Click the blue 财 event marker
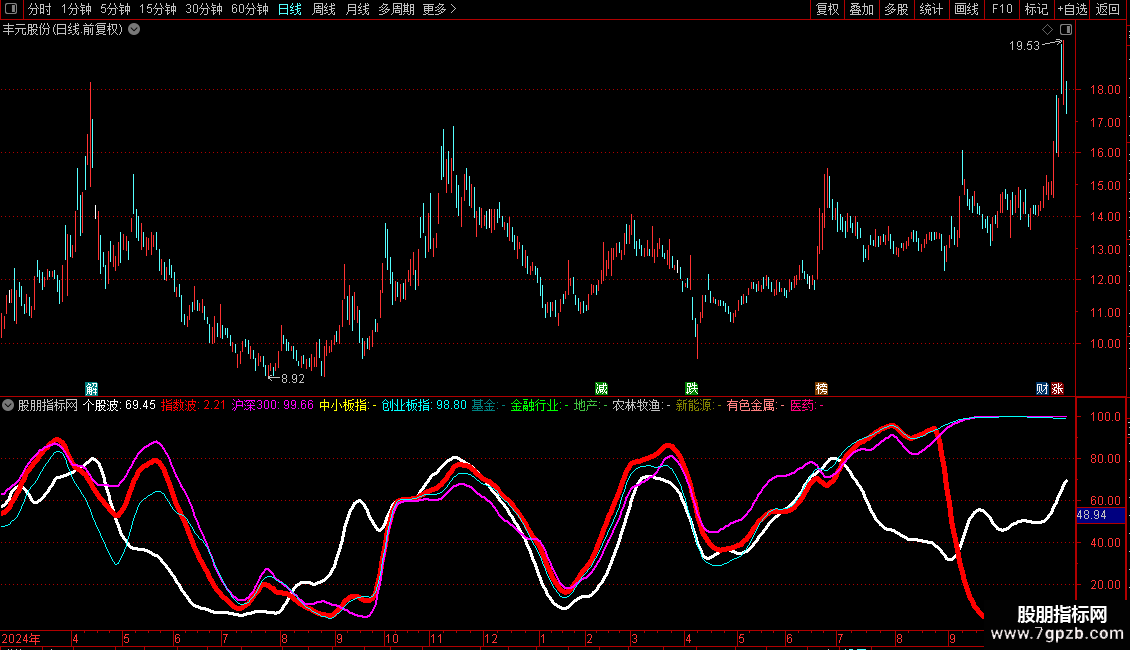1130x650 pixels. coord(1042,388)
